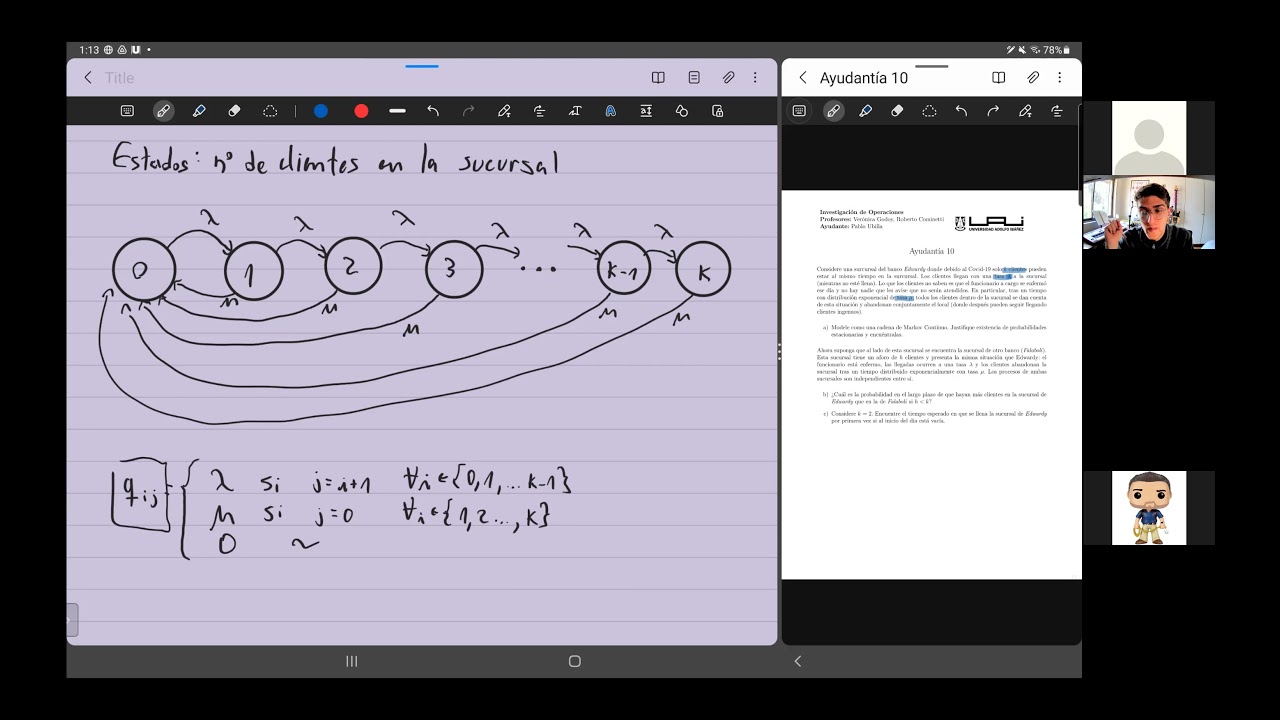The height and width of the screenshot is (720, 1280).
Task: Undo in Ayudantía 10 toolbar
Action: click(961, 111)
